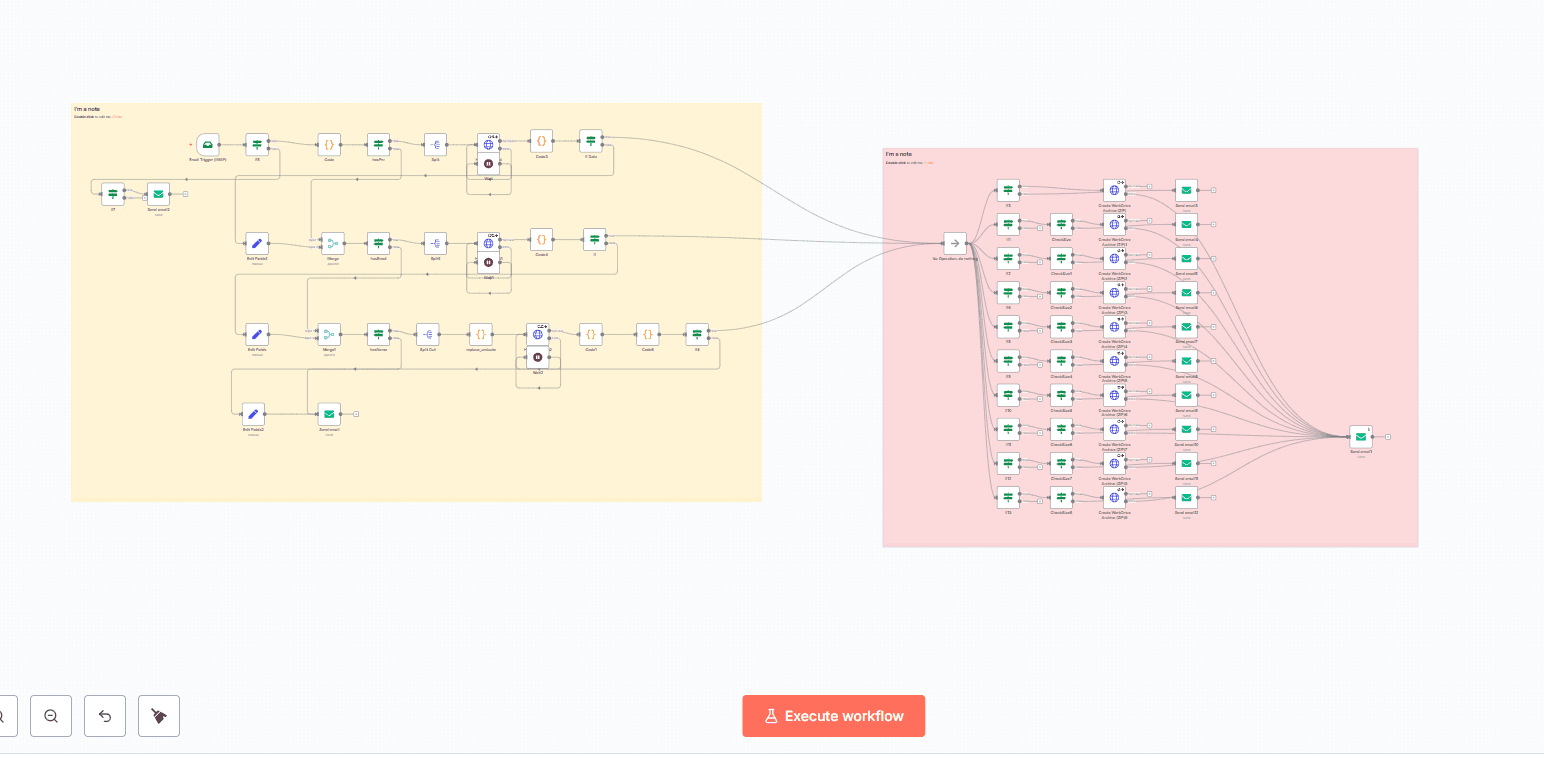
Task: Add node after the rightmost Send email output
Action: (1388, 437)
